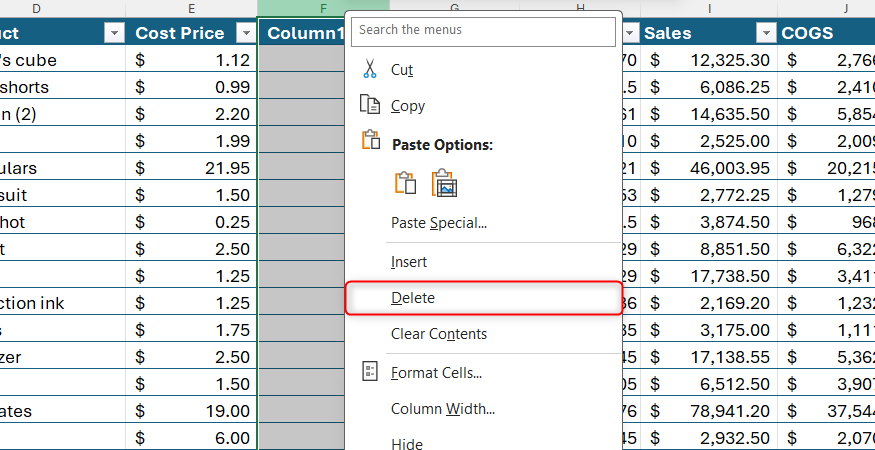Select sales cell 12,325.30

[x=709, y=60]
